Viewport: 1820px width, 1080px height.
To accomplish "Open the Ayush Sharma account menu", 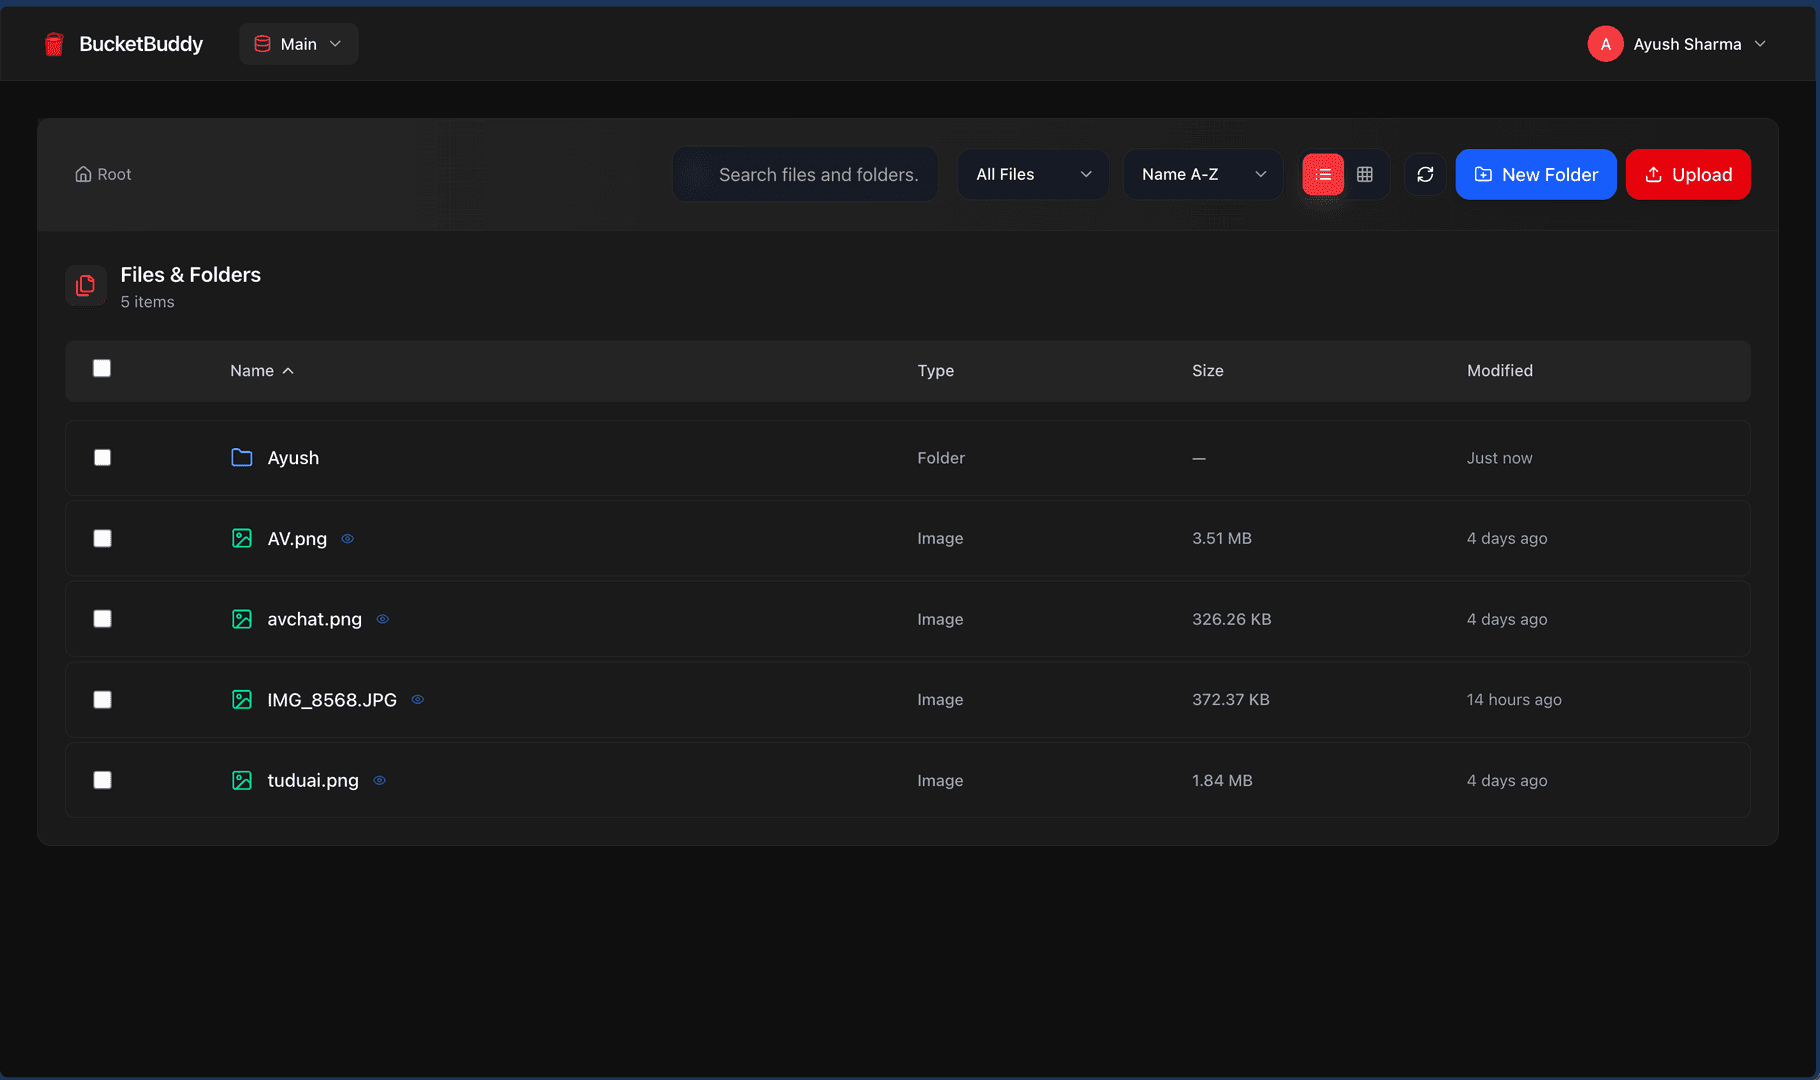I will pyautogui.click(x=1678, y=43).
